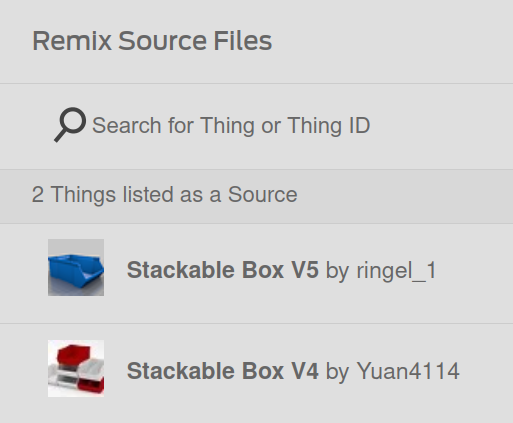This screenshot has width=513, height=423.
Task: View the ringel_1 author name
Action: coord(396,270)
